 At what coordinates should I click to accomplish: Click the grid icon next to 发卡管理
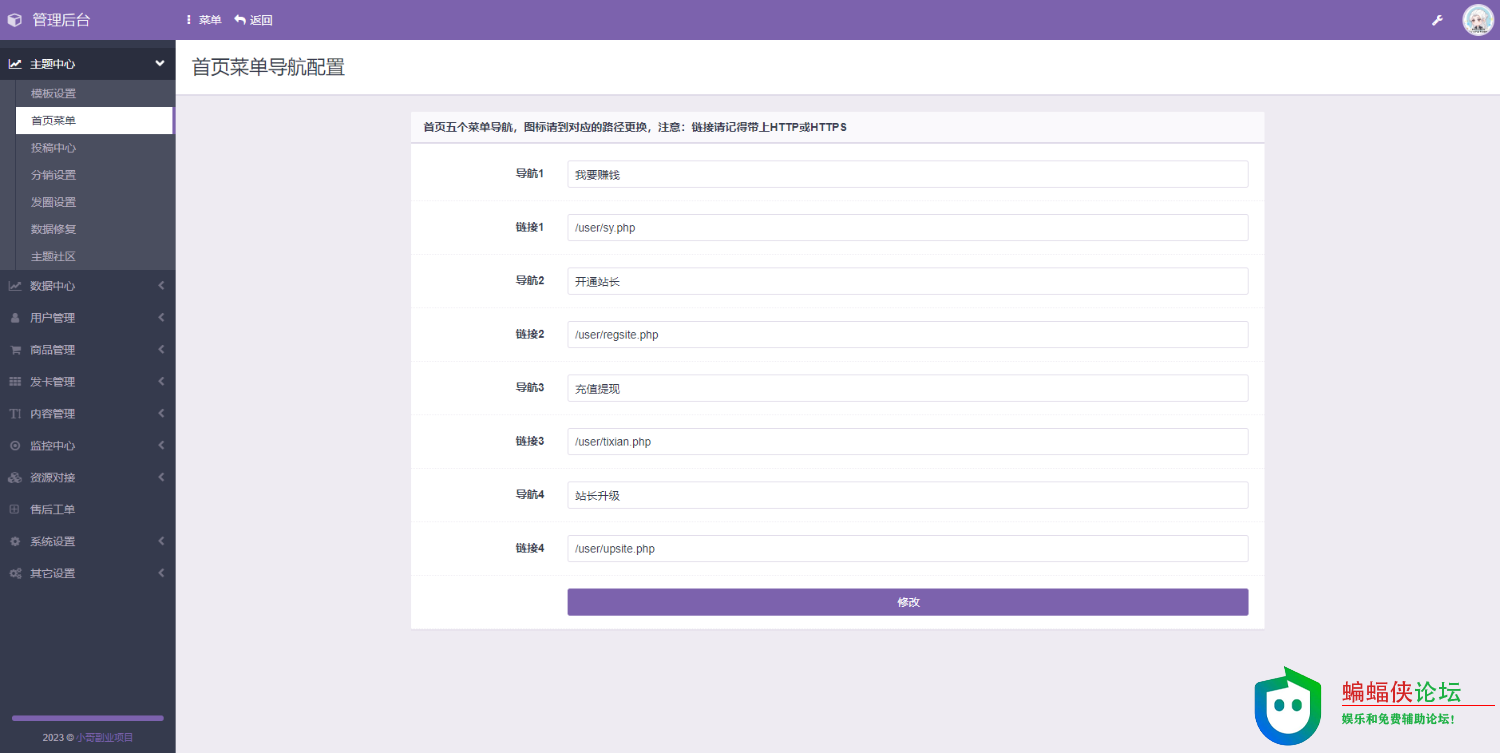pyautogui.click(x=15, y=382)
